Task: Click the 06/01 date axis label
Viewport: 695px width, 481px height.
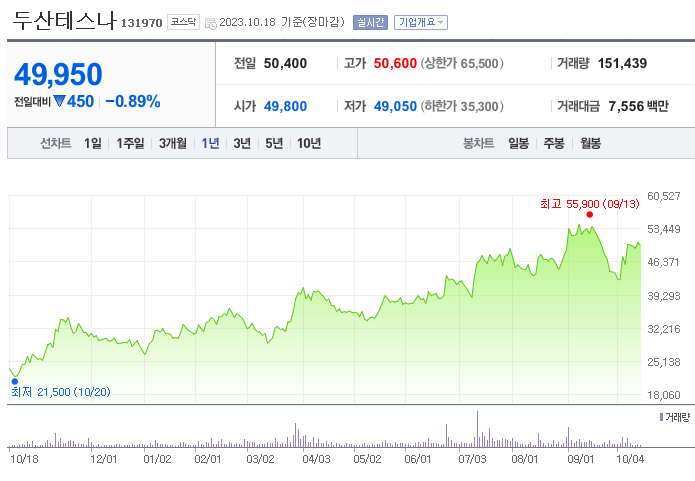Action: click(x=418, y=459)
